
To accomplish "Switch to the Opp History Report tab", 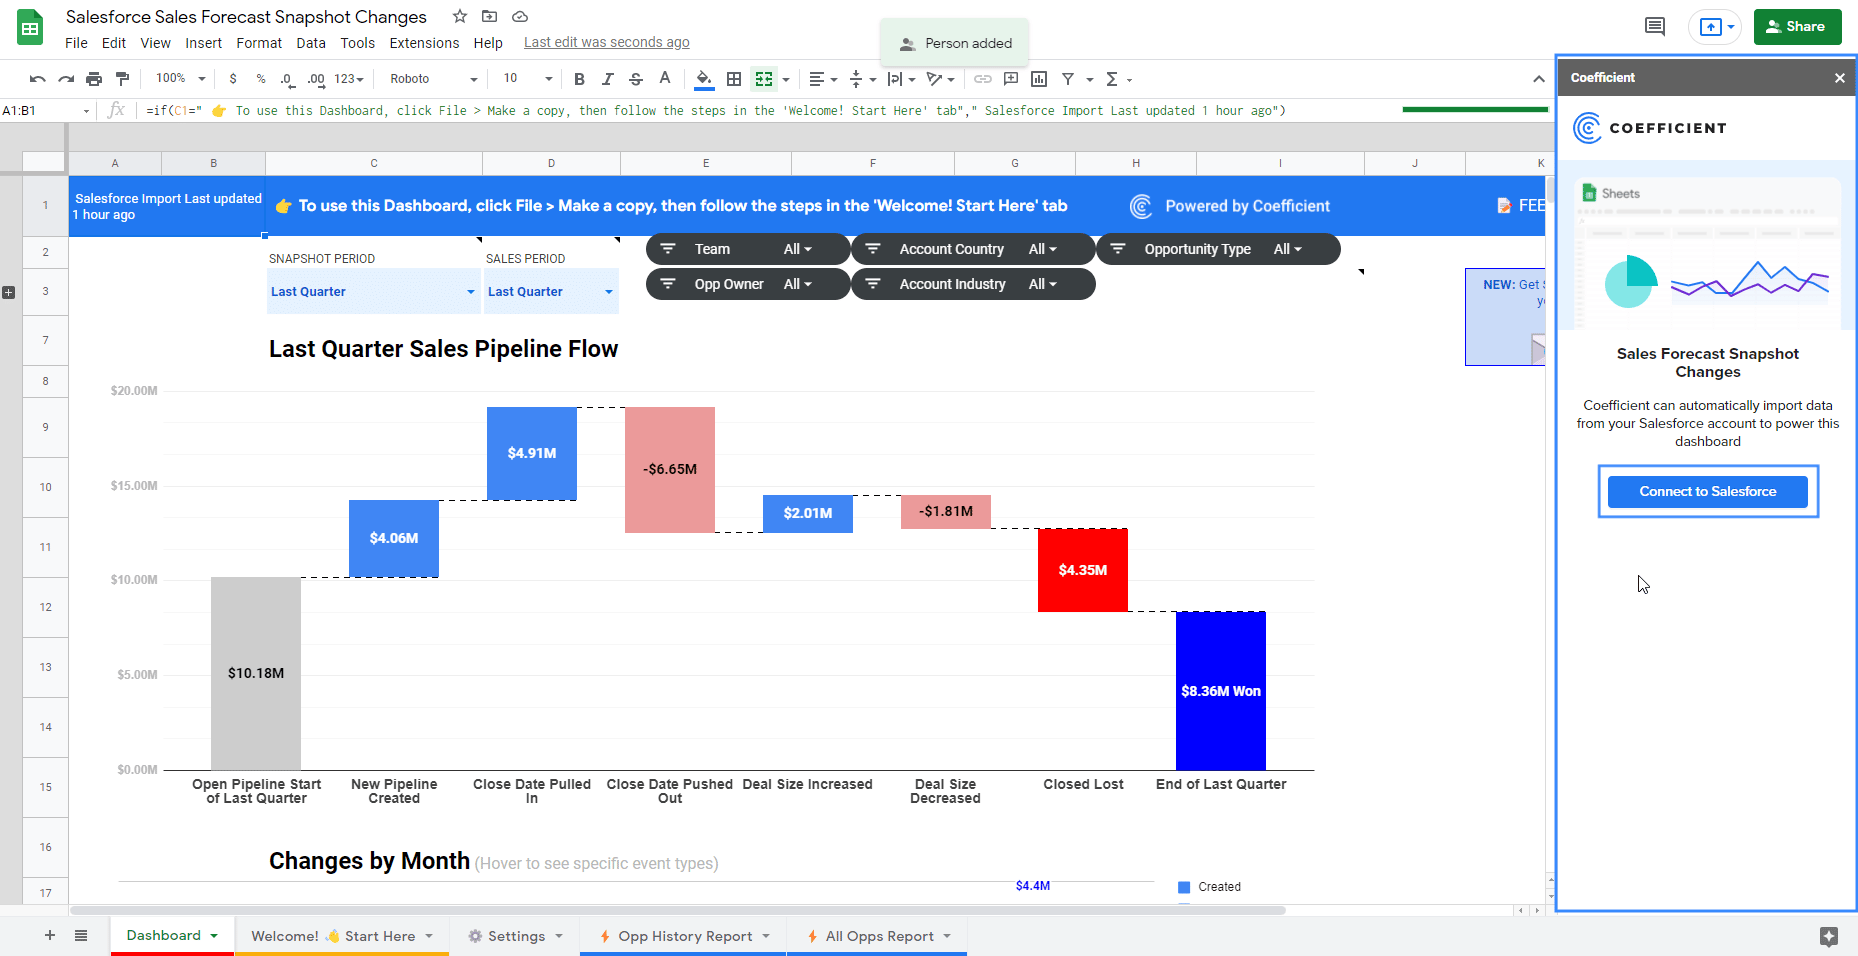I will point(684,936).
